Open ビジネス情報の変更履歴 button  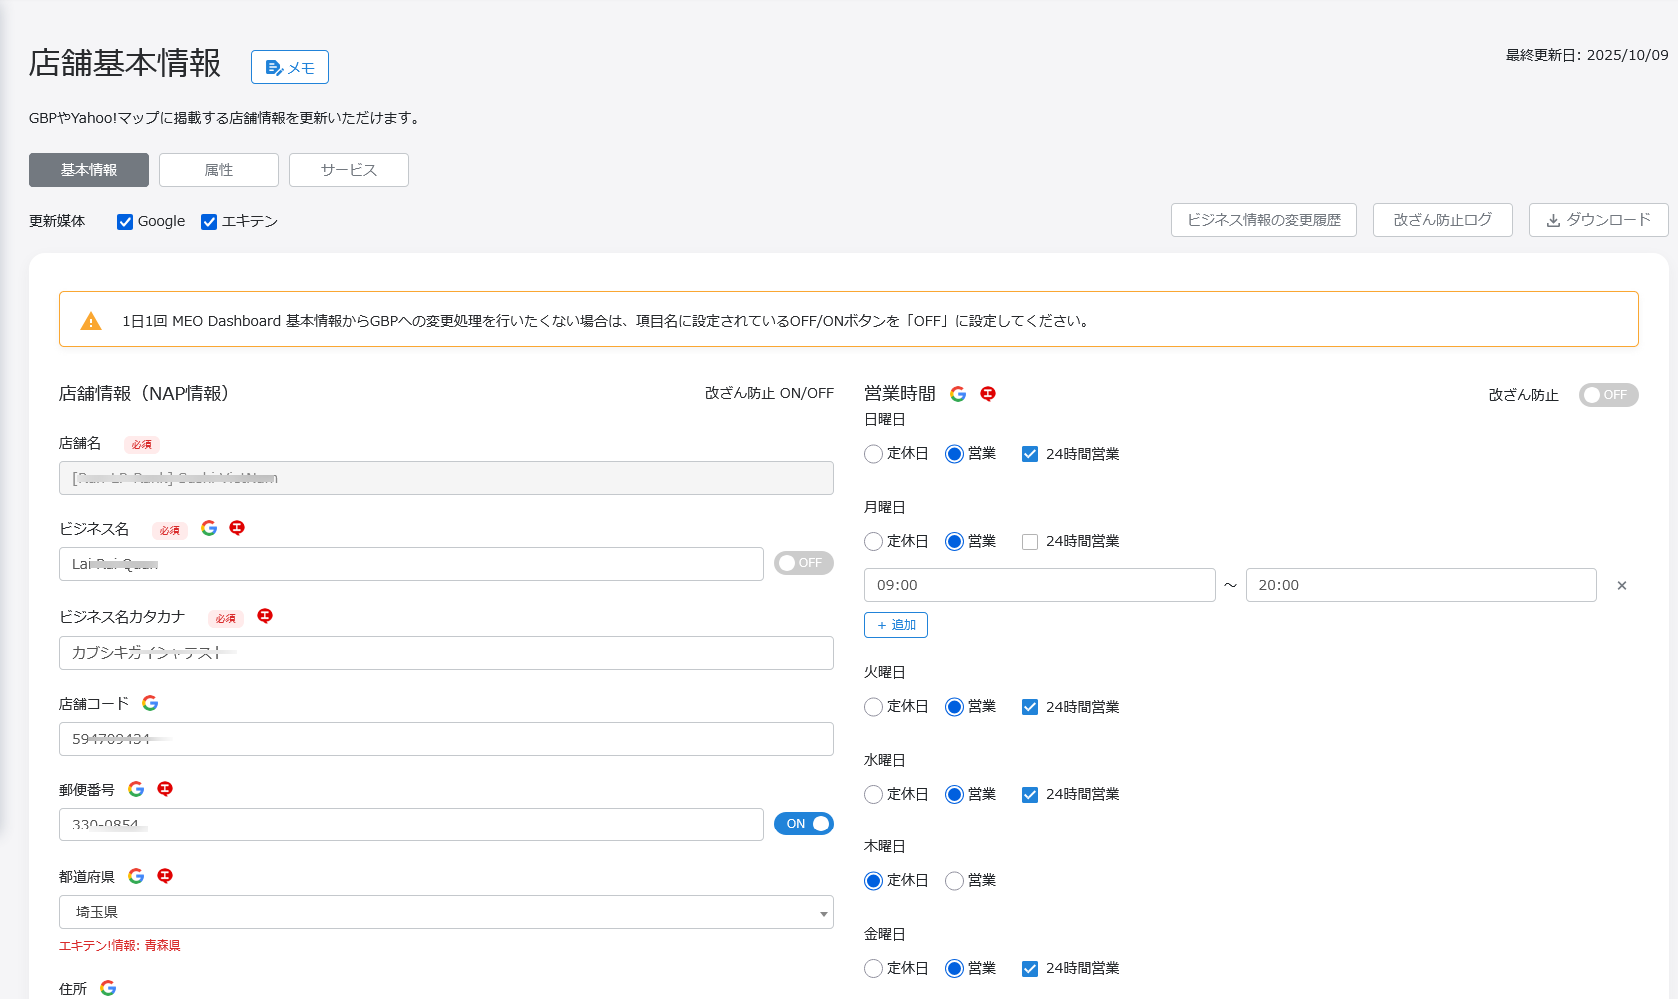pos(1263,220)
